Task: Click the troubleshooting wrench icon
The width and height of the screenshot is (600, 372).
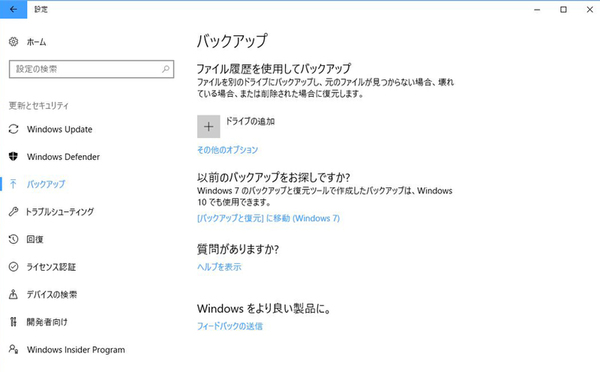Action: coord(13,212)
